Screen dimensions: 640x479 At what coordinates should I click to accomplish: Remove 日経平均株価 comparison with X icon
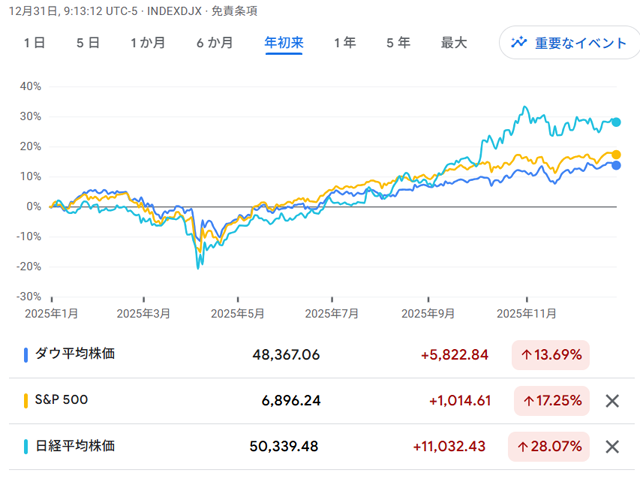coord(612,446)
